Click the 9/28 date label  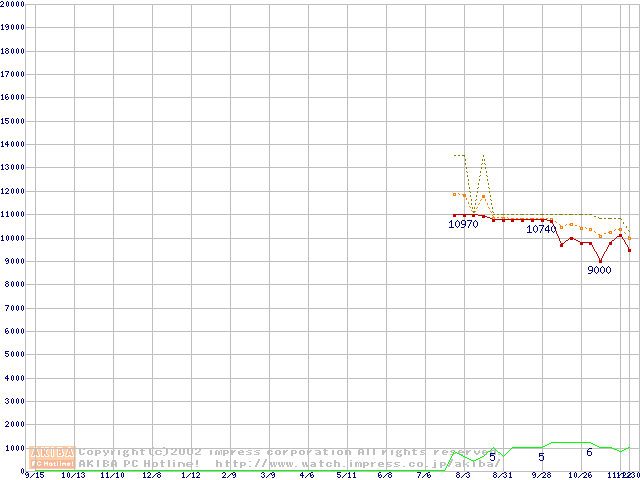541,475
